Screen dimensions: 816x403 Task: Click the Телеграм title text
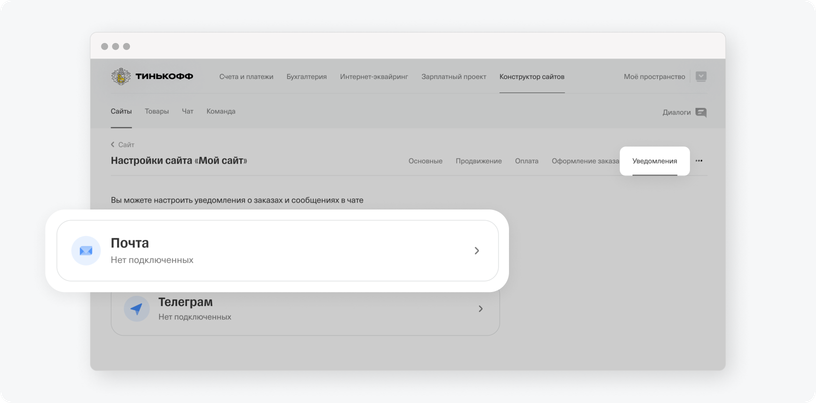(185, 302)
